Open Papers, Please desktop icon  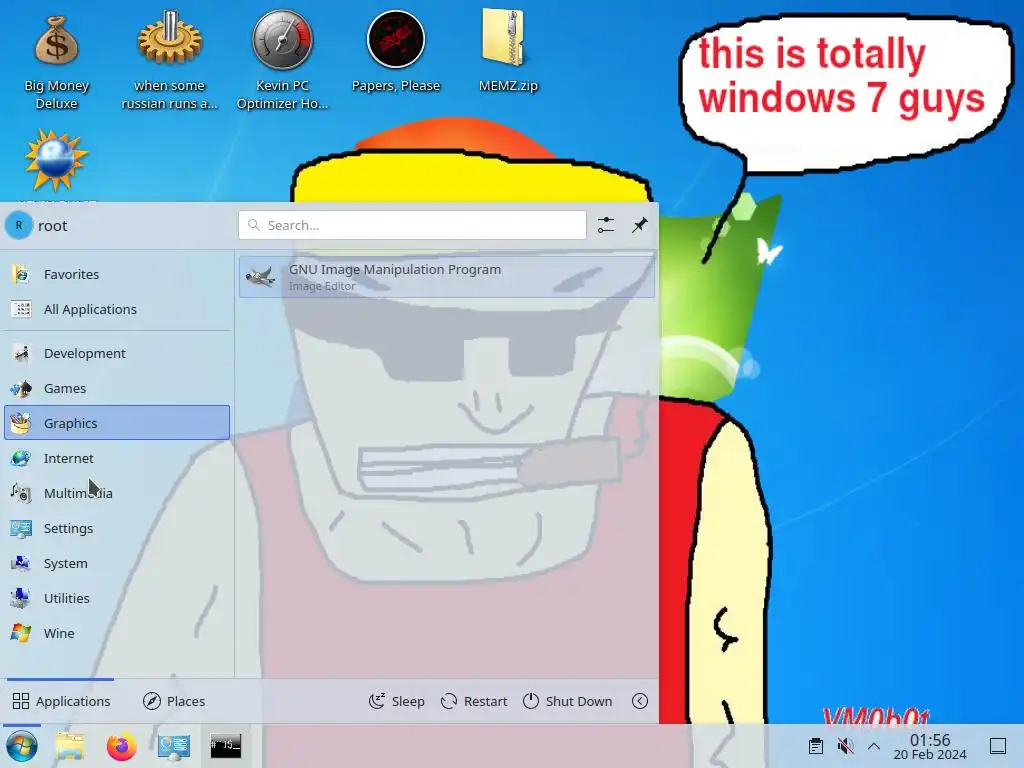(x=396, y=52)
